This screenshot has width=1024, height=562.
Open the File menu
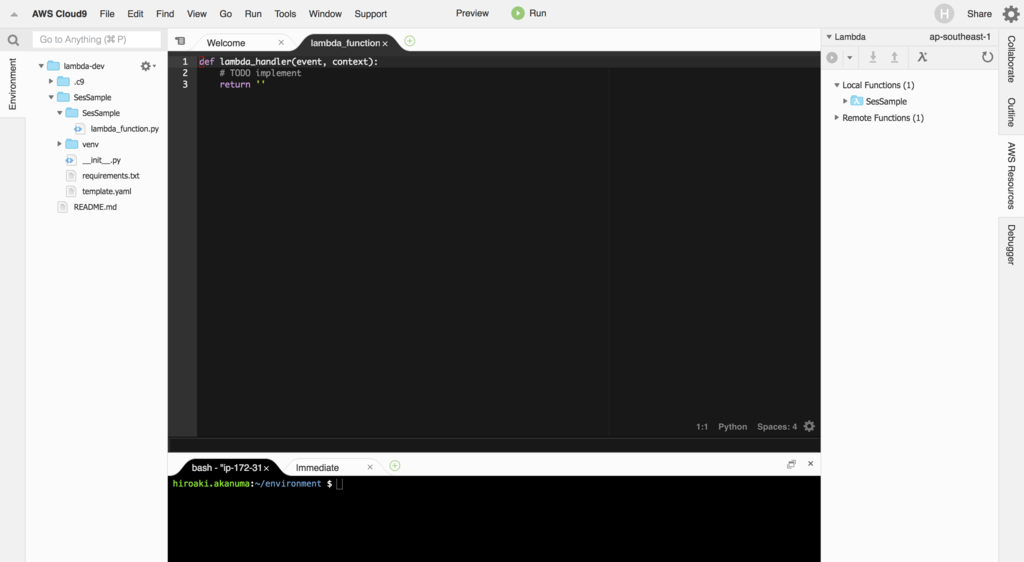(x=107, y=14)
